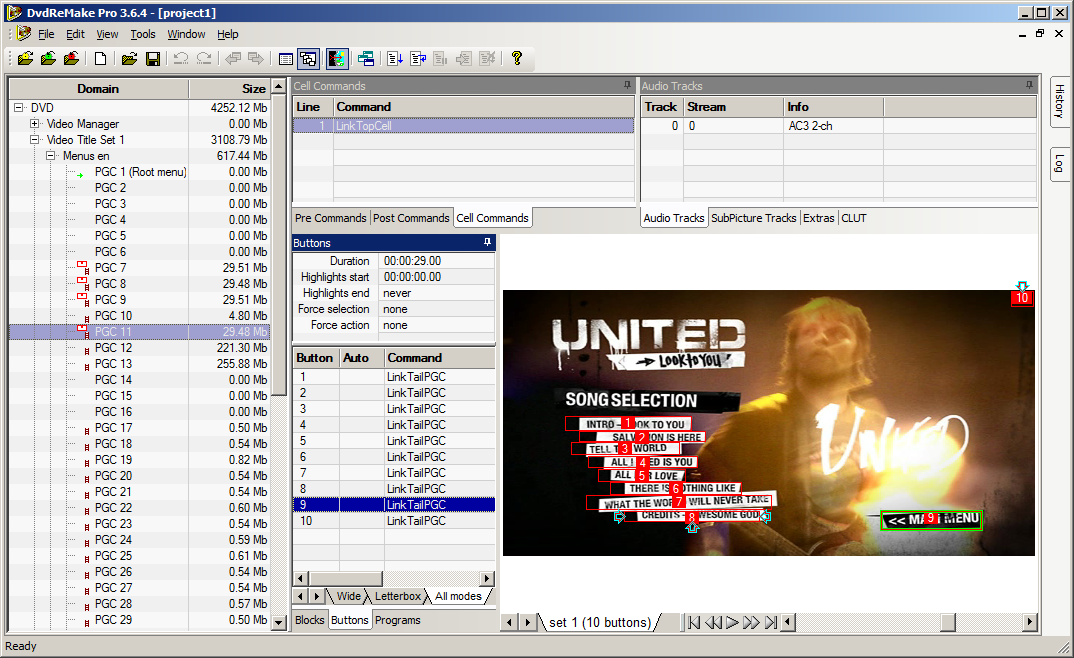Click the set 1 (10 buttons) tab
The image size is (1074, 658).
click(600, 622)
